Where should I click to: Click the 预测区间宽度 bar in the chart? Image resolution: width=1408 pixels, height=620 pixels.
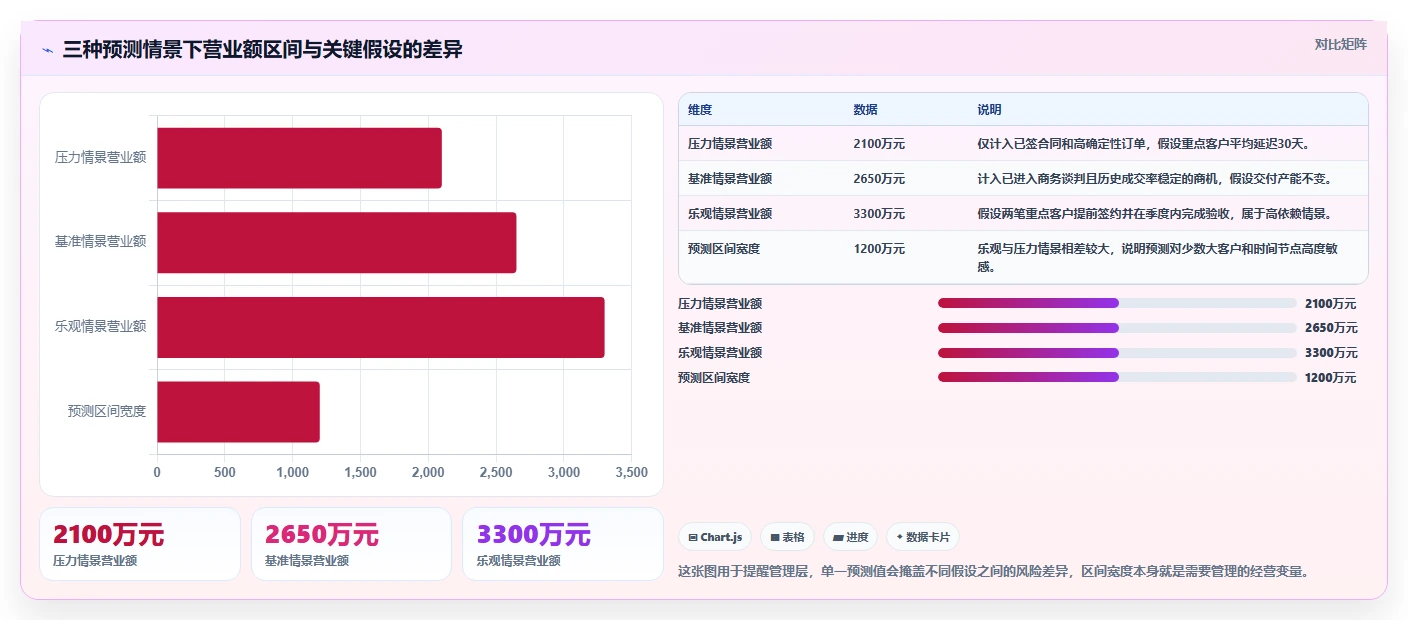point(238,412)
